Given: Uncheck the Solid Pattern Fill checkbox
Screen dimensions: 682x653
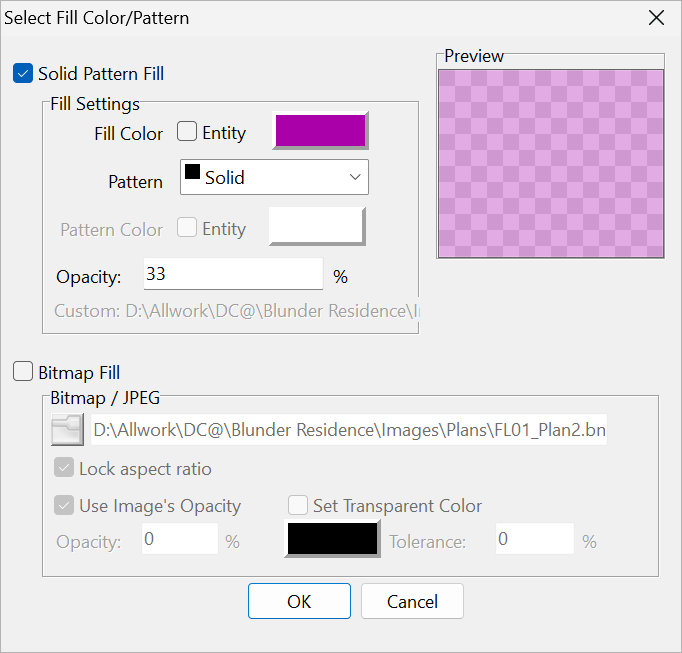Looking at the screenshot, I should (x=23, y=73).
